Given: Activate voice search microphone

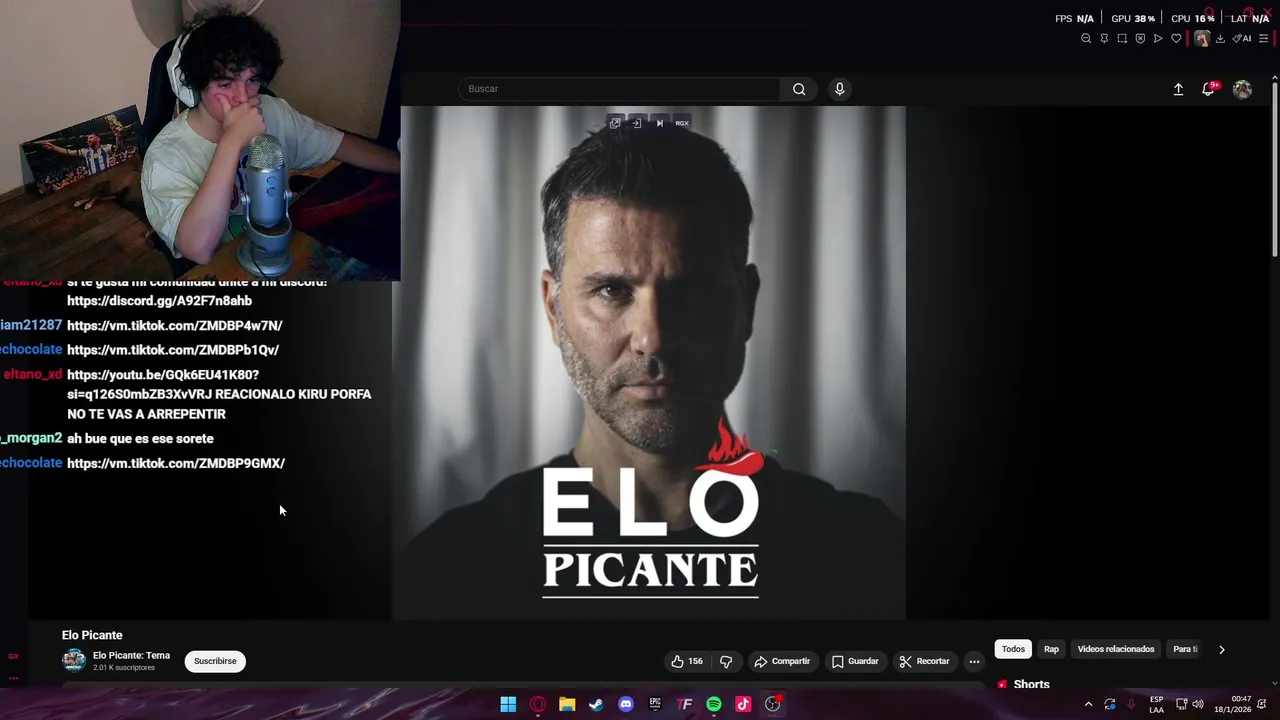Looking at the screenshot, I should point(839,89).
